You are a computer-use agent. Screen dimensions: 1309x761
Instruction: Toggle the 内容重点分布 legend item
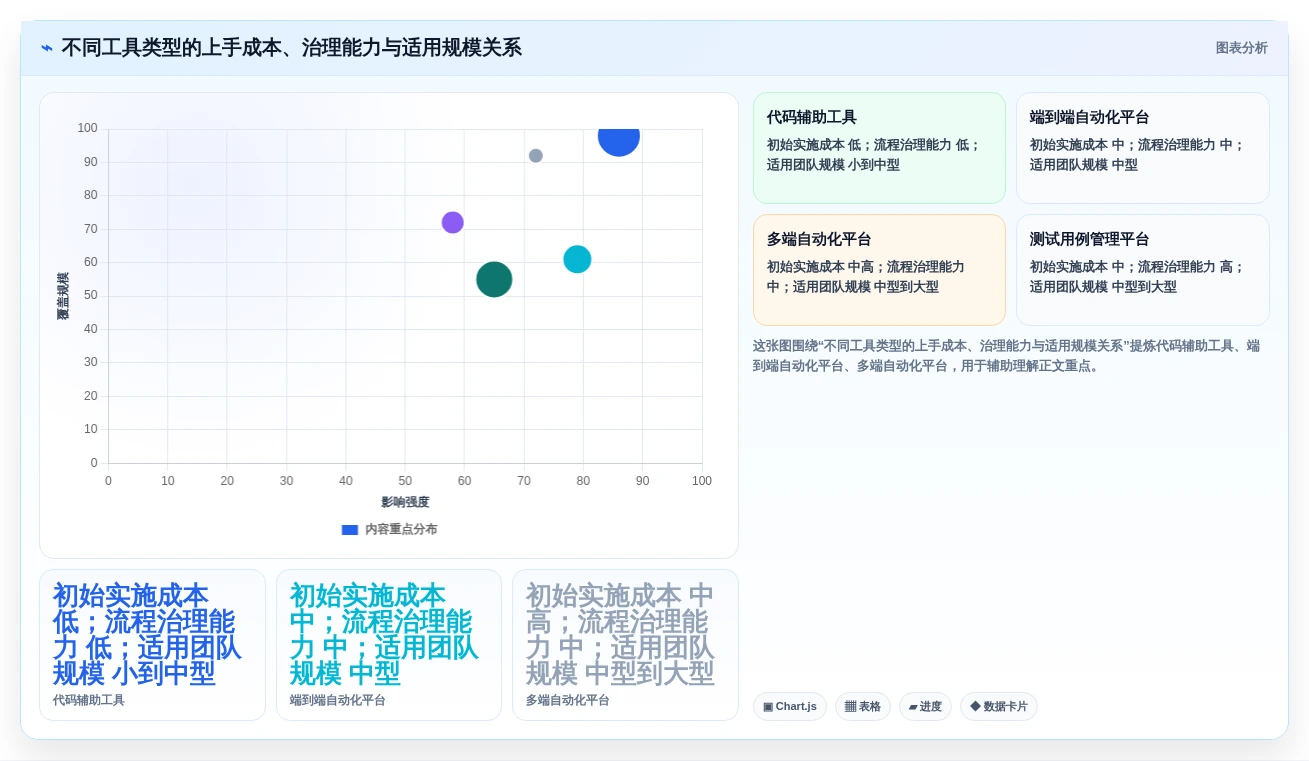(389, 529)
